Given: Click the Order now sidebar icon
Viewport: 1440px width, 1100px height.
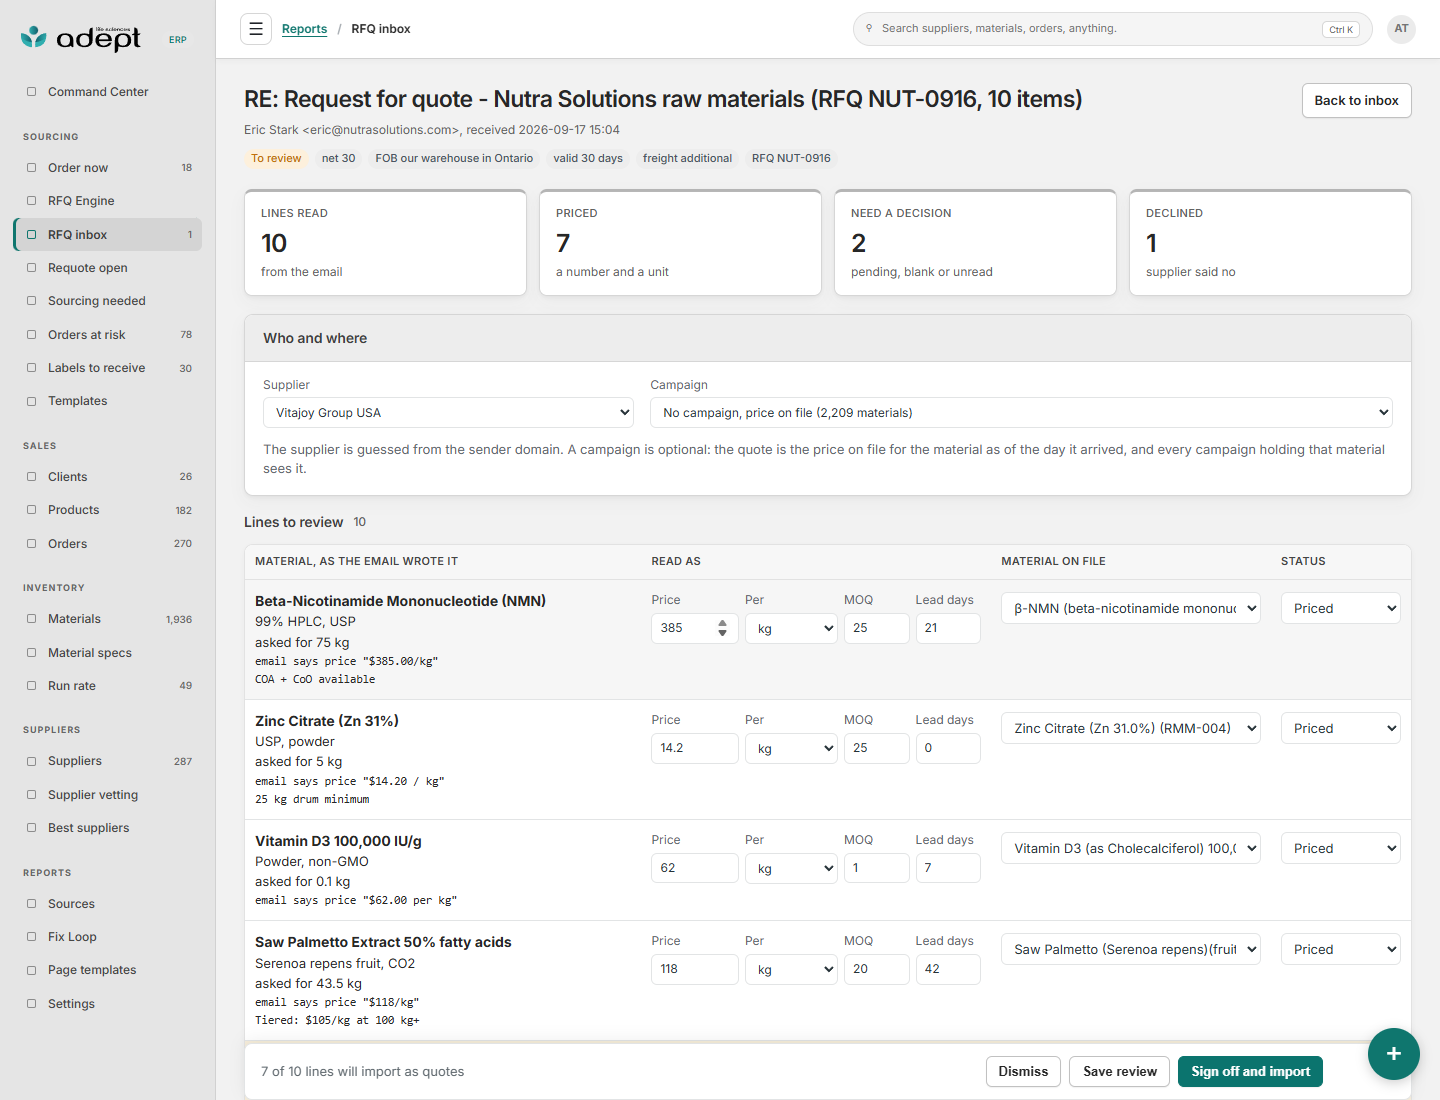Looking at the screenshot, I should [x=32, y=168].
